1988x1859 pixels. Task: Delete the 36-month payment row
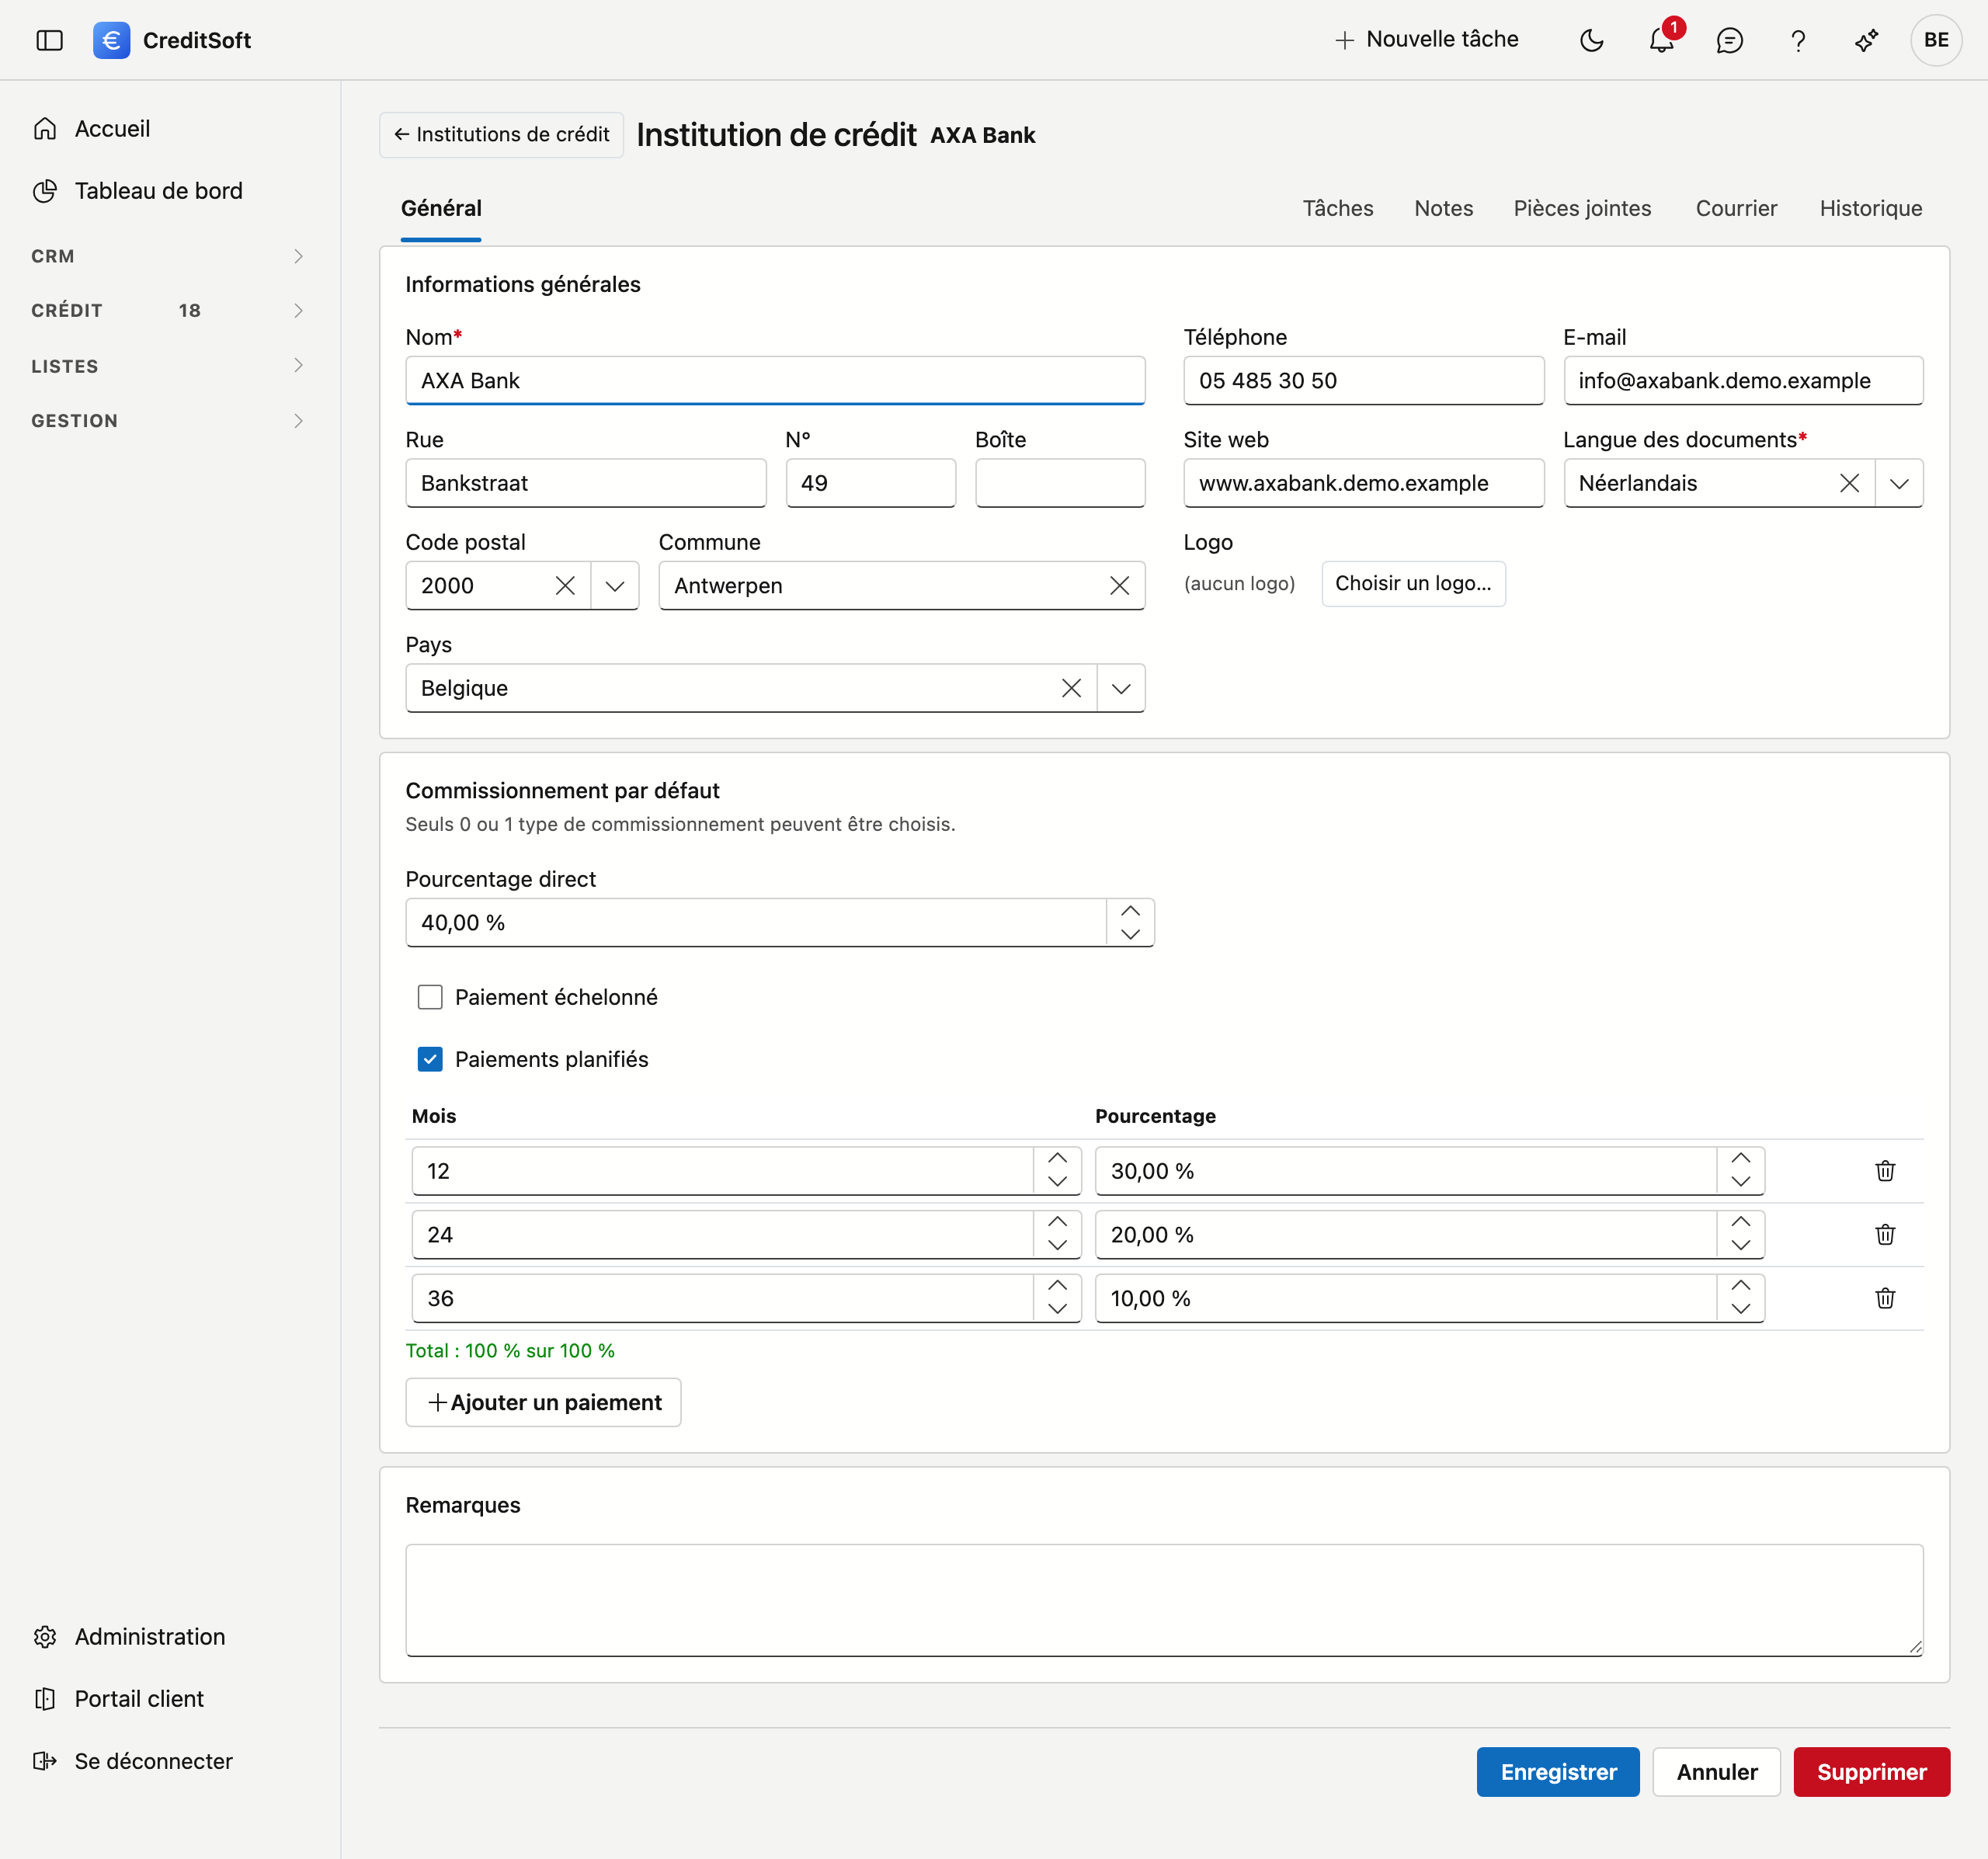[1885, 1299]
